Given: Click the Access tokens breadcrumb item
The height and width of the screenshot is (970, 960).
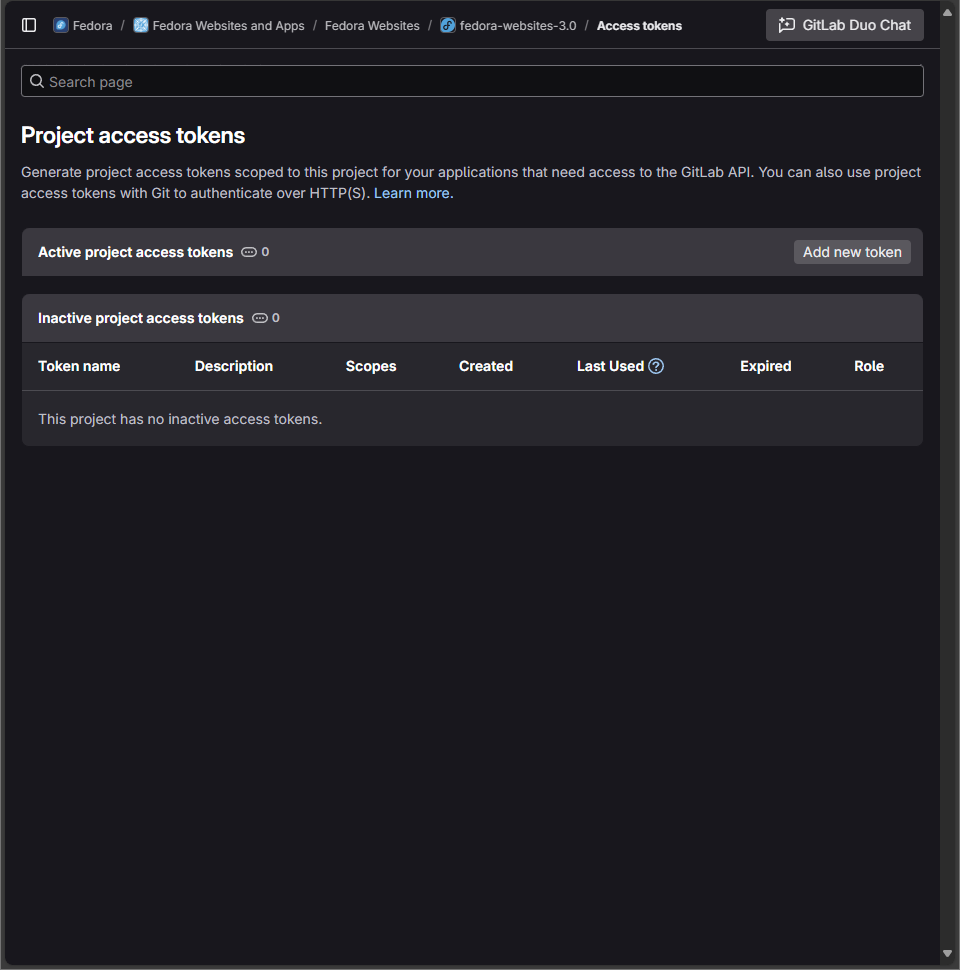Looking at the screenshot, I should pos(639,25).
